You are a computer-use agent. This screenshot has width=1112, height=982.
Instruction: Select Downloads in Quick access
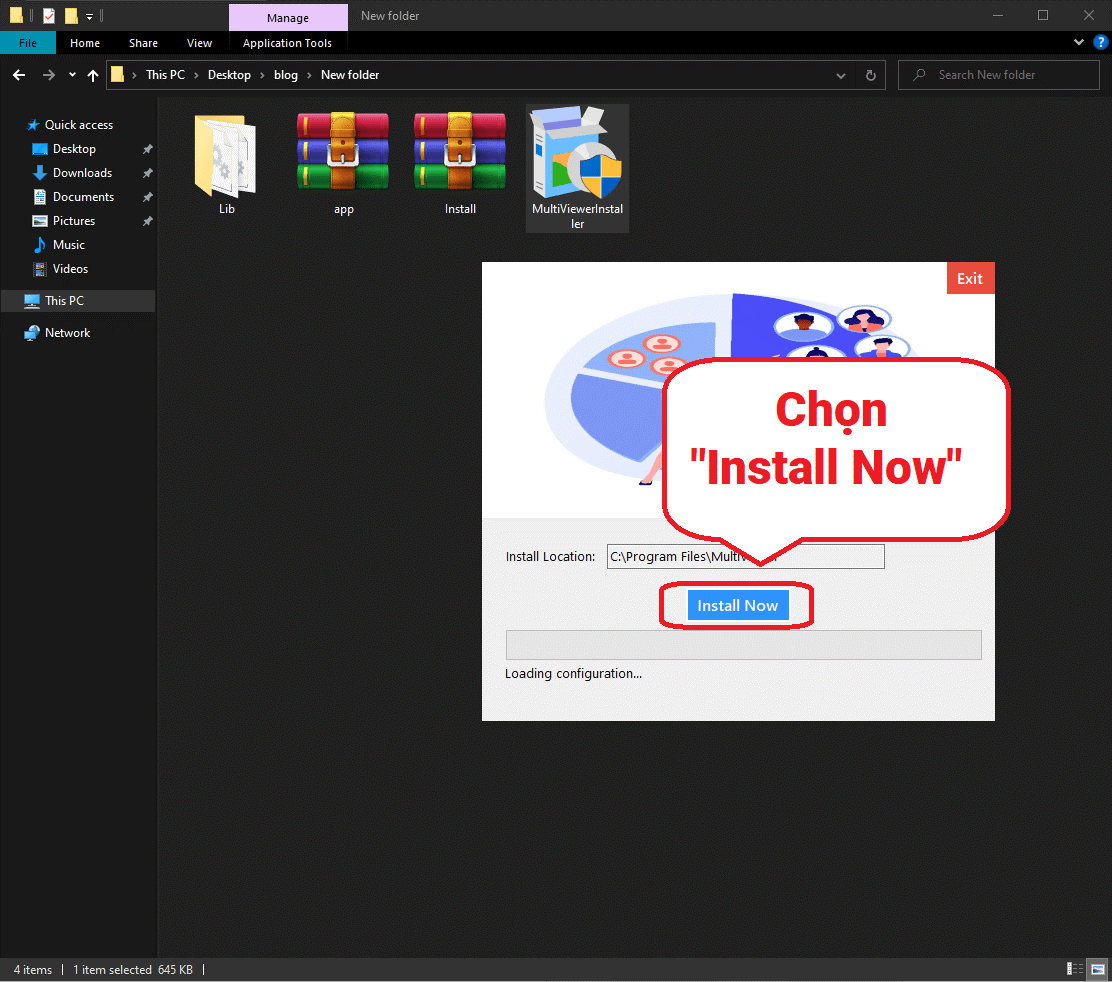click(x=82, y=173)
